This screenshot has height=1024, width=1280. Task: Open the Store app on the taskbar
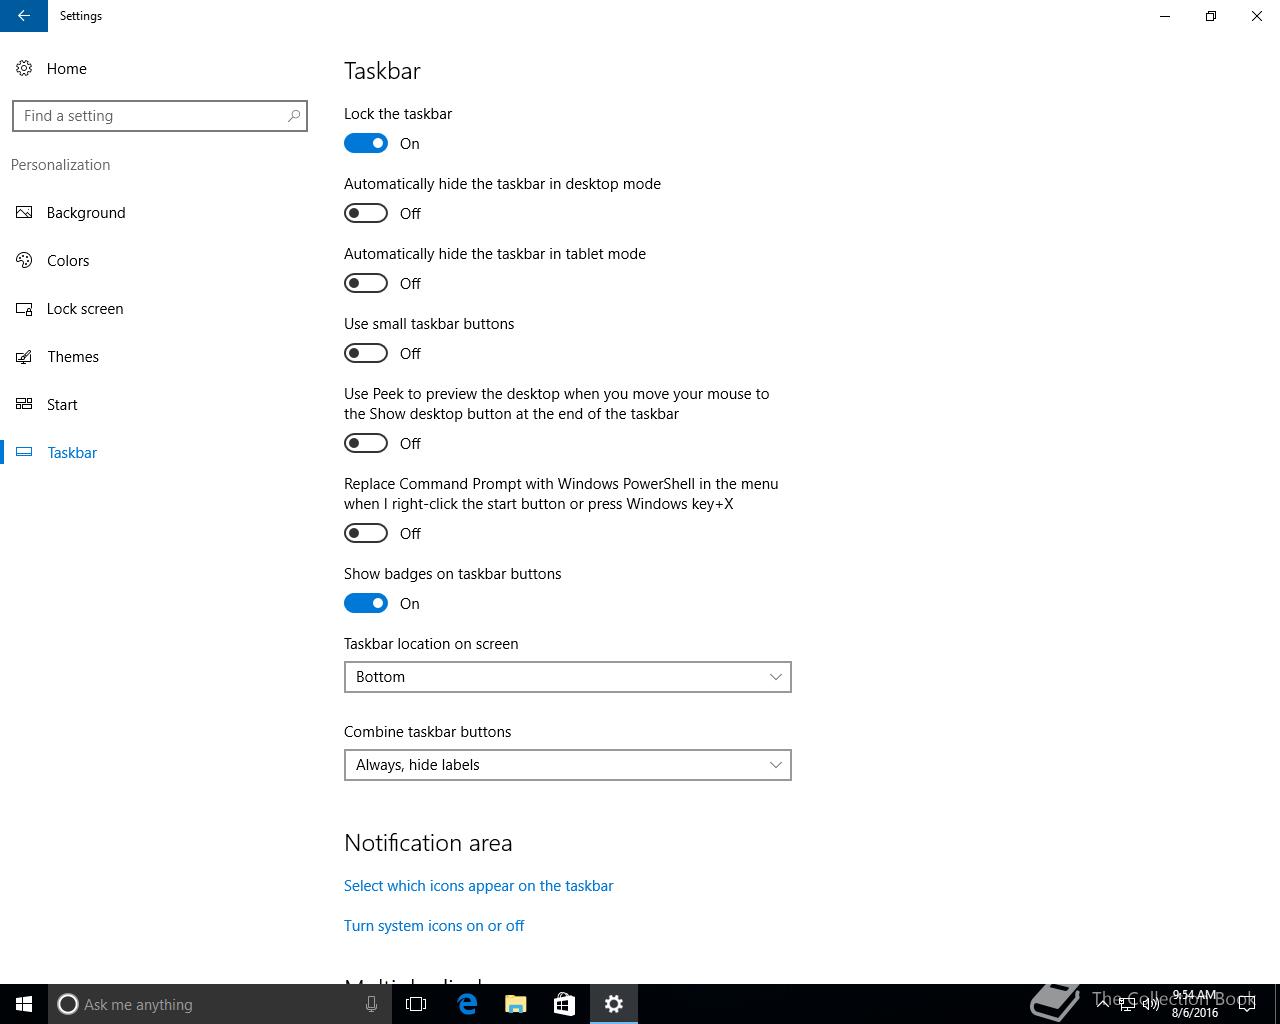[564, 1004]
